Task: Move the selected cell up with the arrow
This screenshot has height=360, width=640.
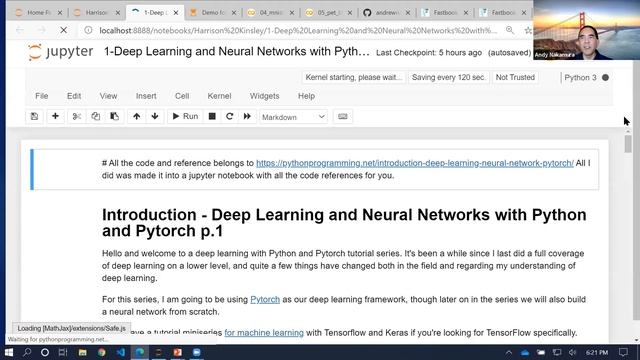Action: tap(136, 117)
